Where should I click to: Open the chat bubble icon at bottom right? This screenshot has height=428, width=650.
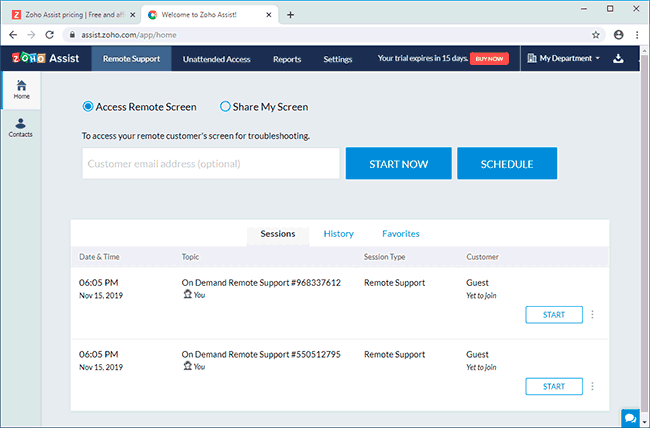coord(630,417)
